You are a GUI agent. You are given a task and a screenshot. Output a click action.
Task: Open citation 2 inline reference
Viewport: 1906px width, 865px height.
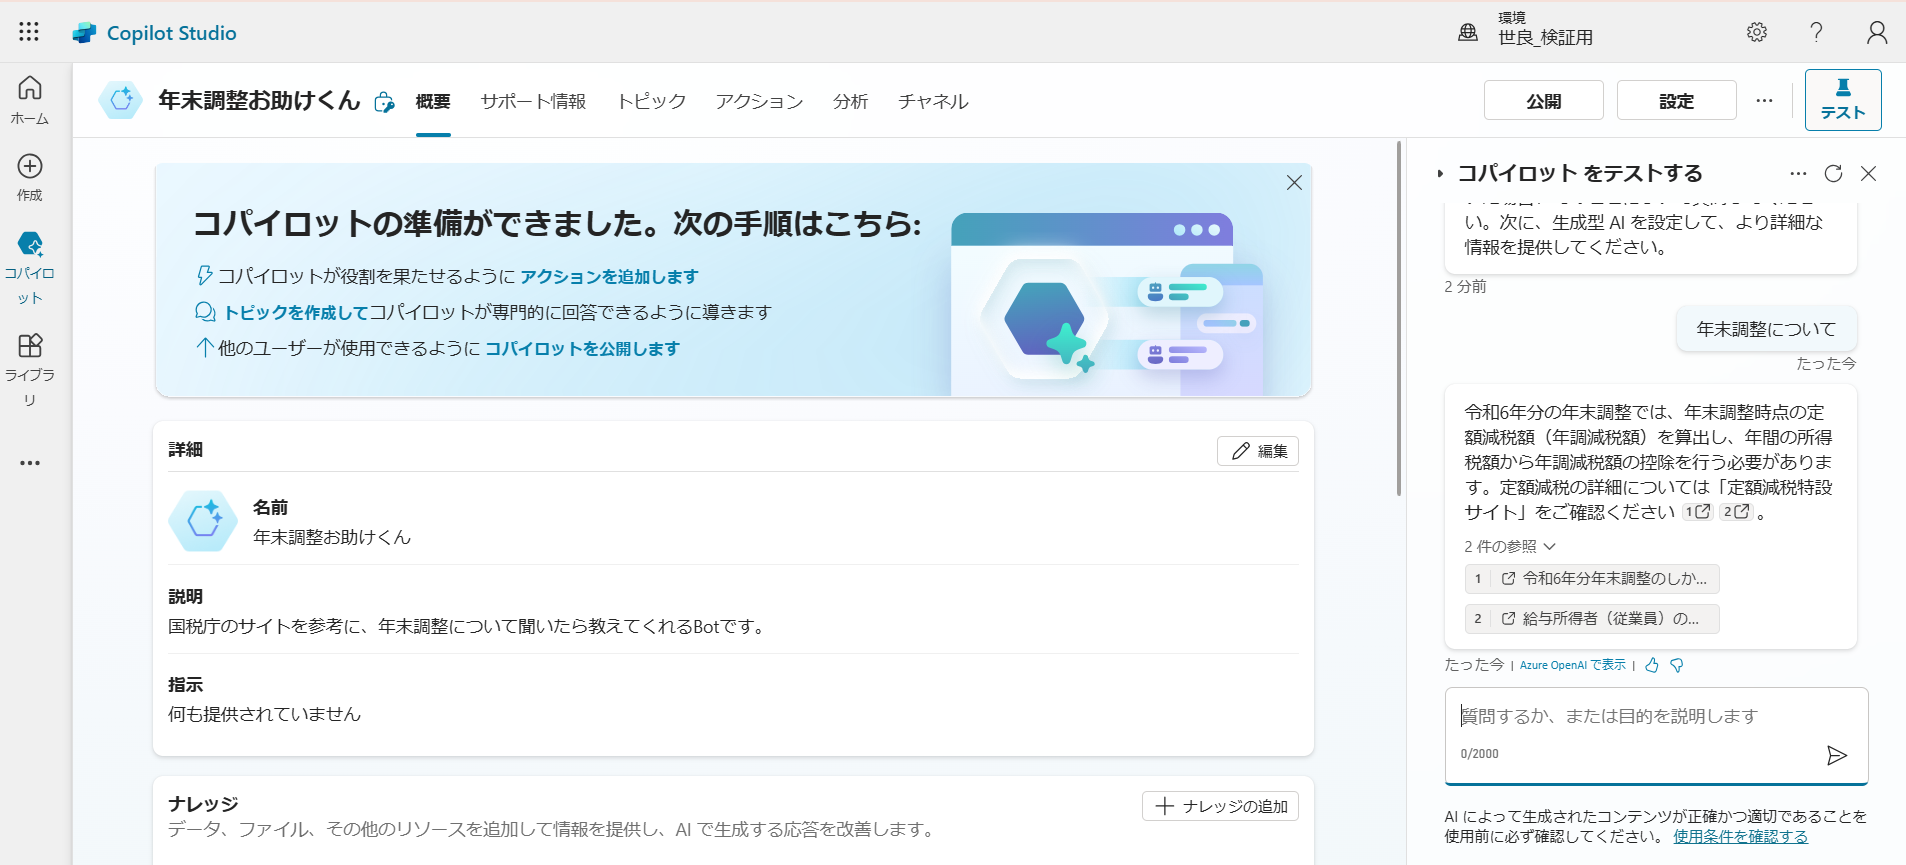coord(1736,512)
